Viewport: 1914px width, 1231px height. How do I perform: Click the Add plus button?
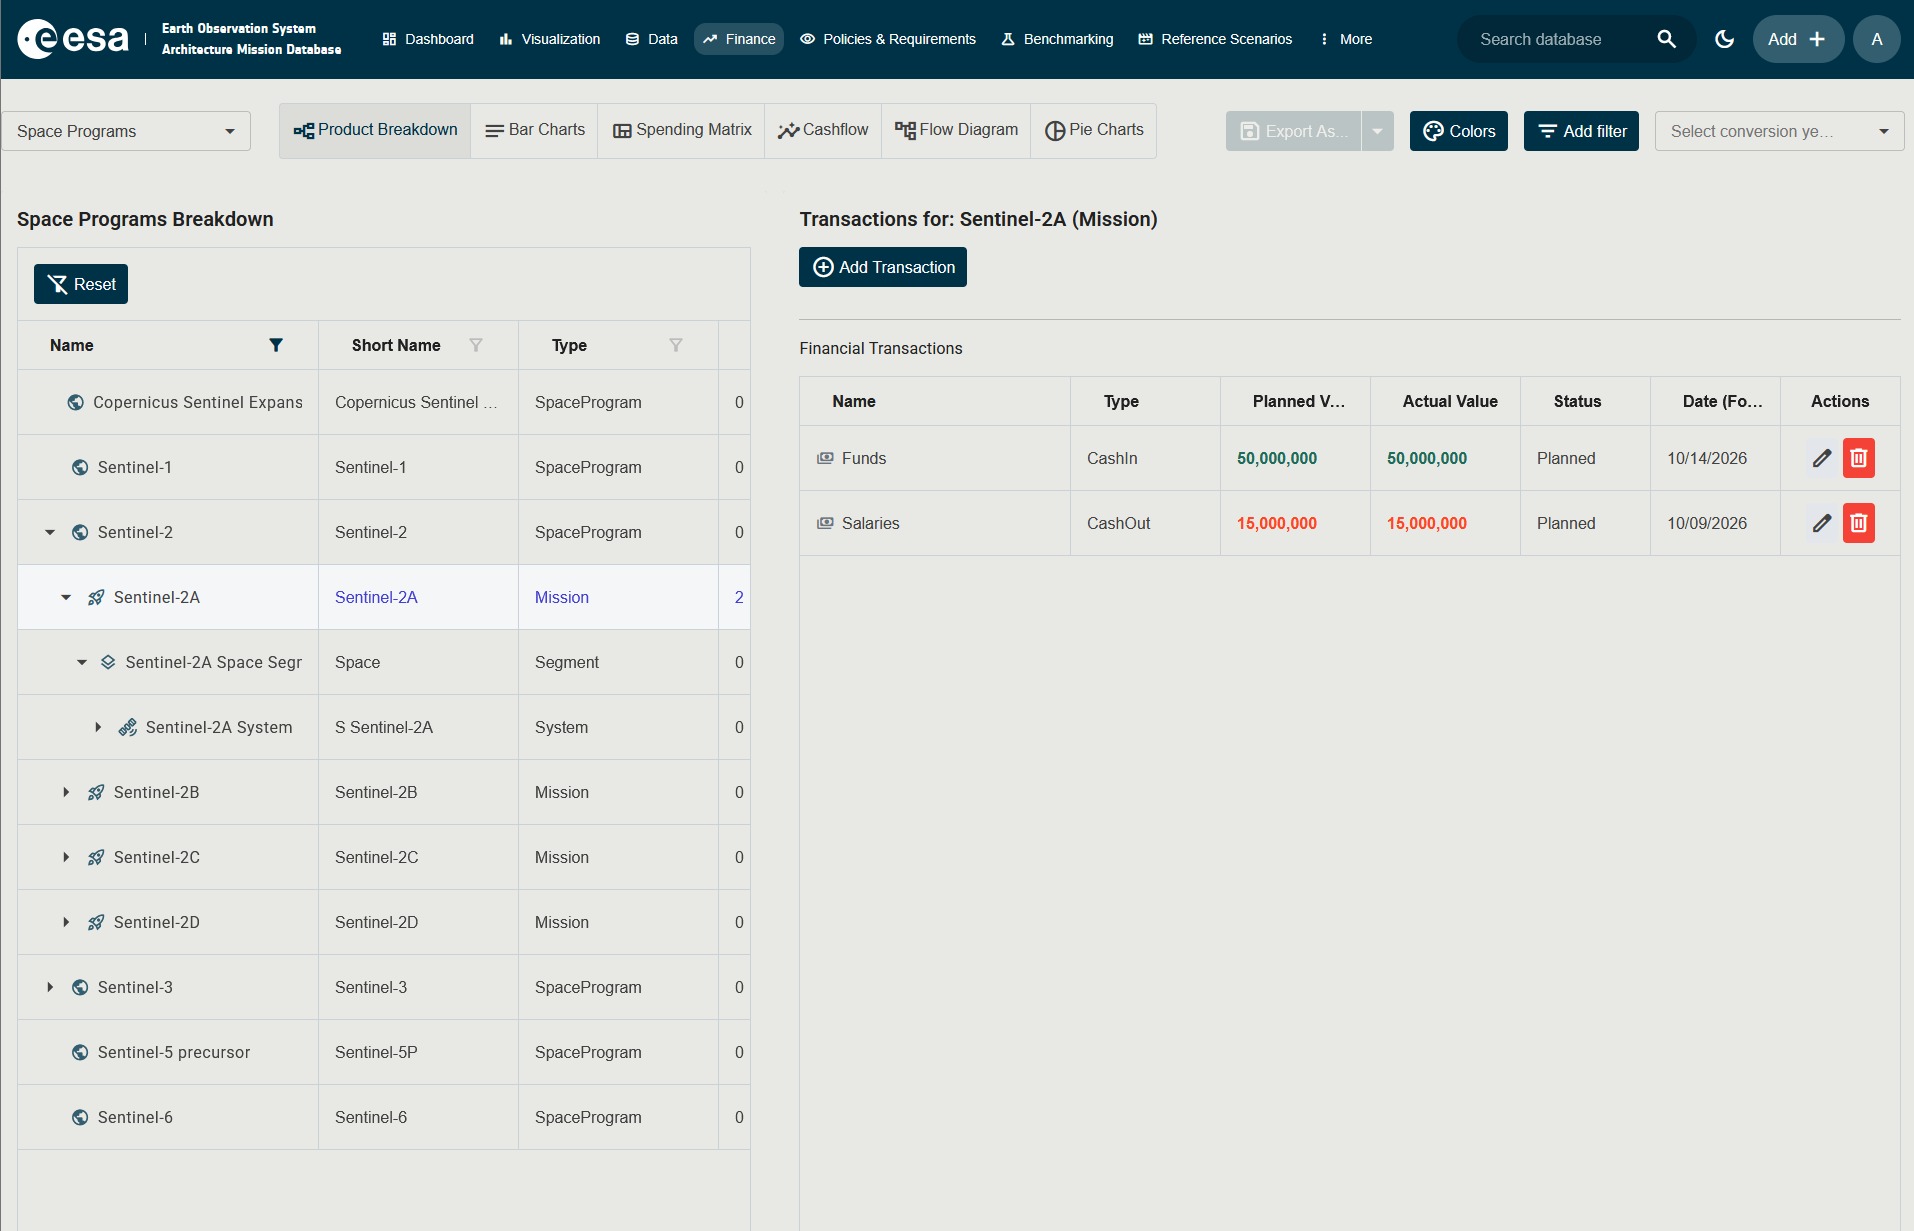[x=1798, y=39]
